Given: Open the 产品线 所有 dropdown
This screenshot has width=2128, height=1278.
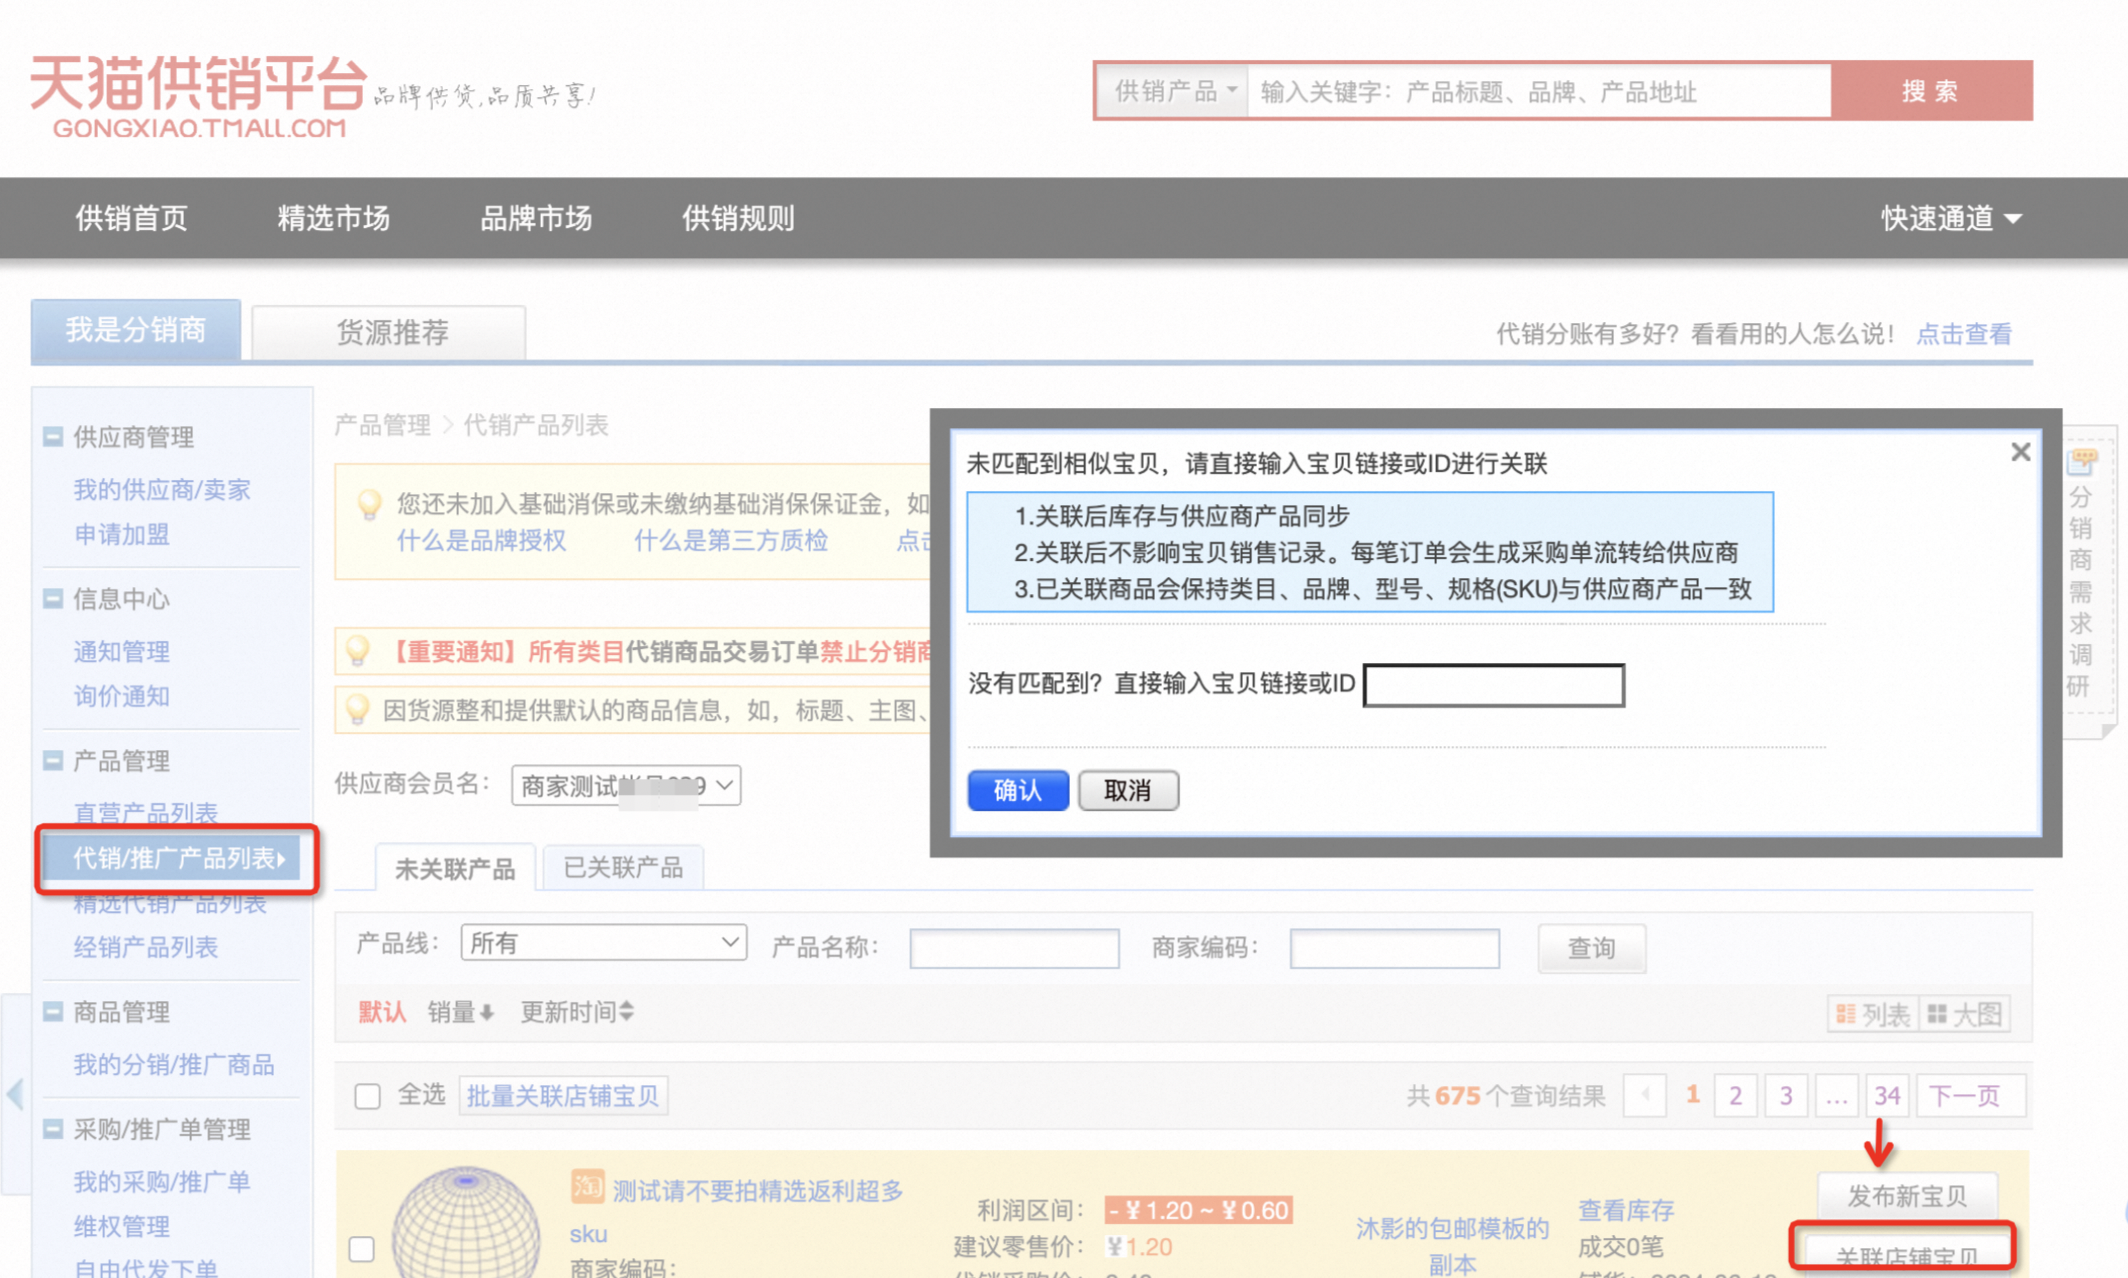Looking at the screenshot, I should point(603,943).
